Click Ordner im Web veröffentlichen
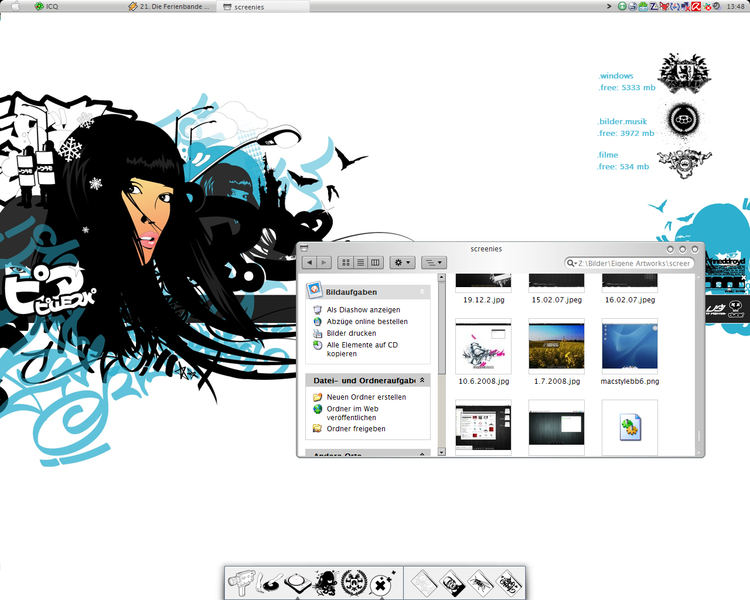Screen dimensions: 750x600 353,413
